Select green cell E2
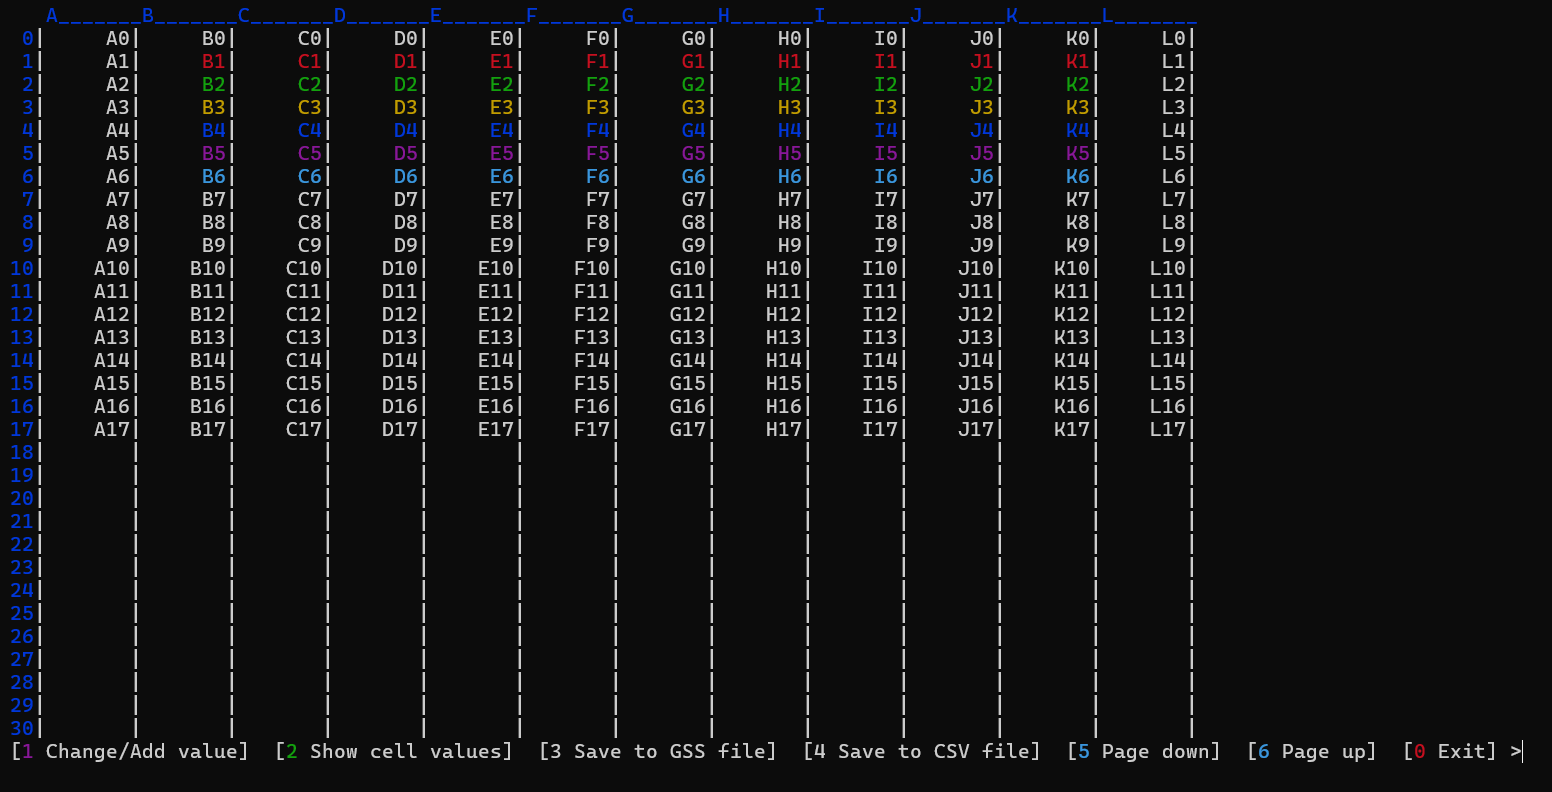The height and width of the screenshot is (792, 1552). [502, 85]
